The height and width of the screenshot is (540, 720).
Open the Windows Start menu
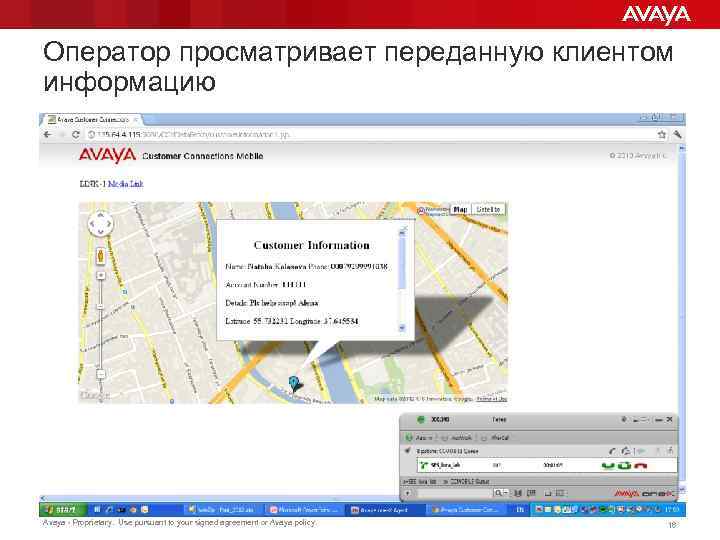pos(63,510)
